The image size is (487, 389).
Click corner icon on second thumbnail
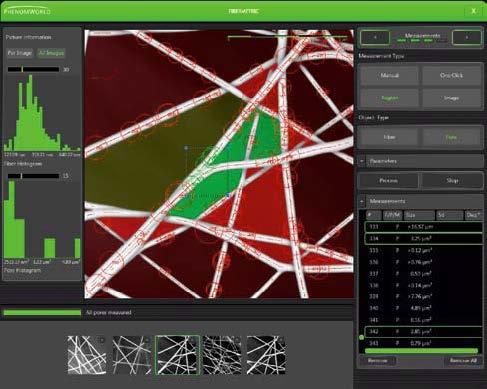tap(147, 340)
